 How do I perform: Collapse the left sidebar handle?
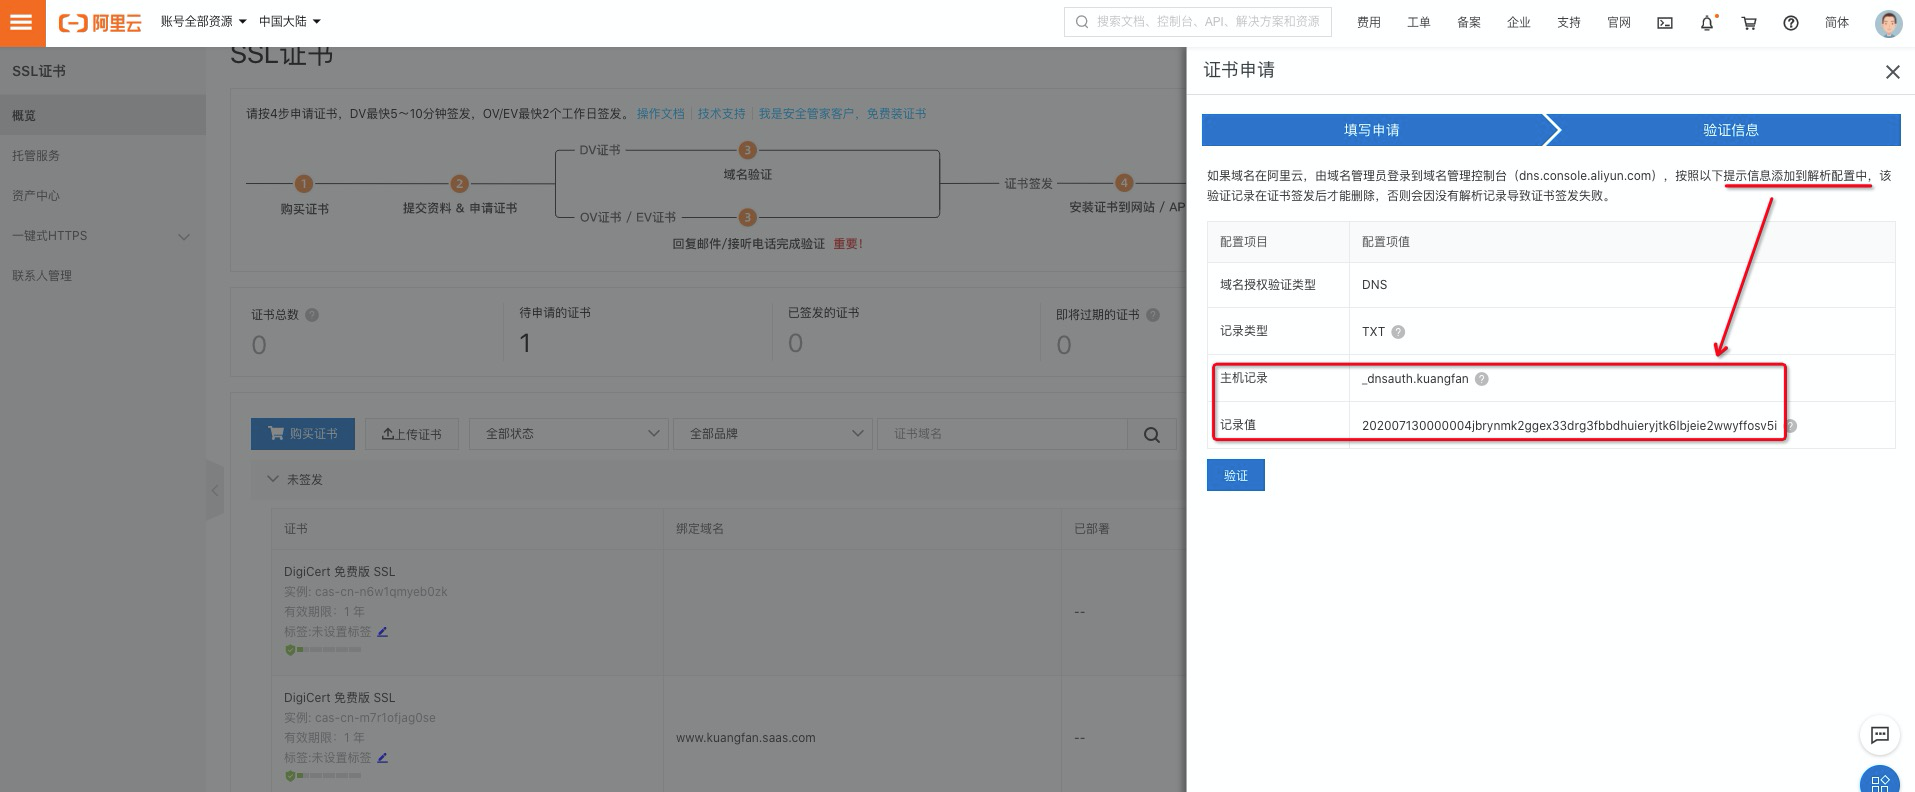point(214,490)
